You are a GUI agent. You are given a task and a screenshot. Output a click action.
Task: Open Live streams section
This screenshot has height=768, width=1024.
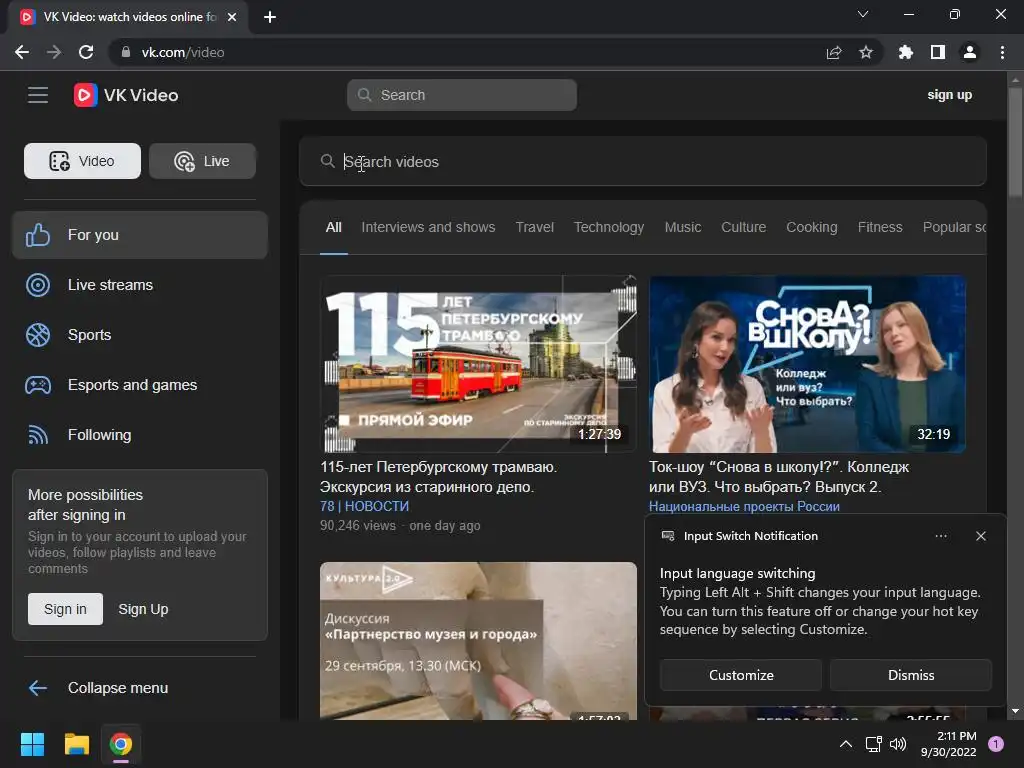pyautogui.click(x=140, y=285)
